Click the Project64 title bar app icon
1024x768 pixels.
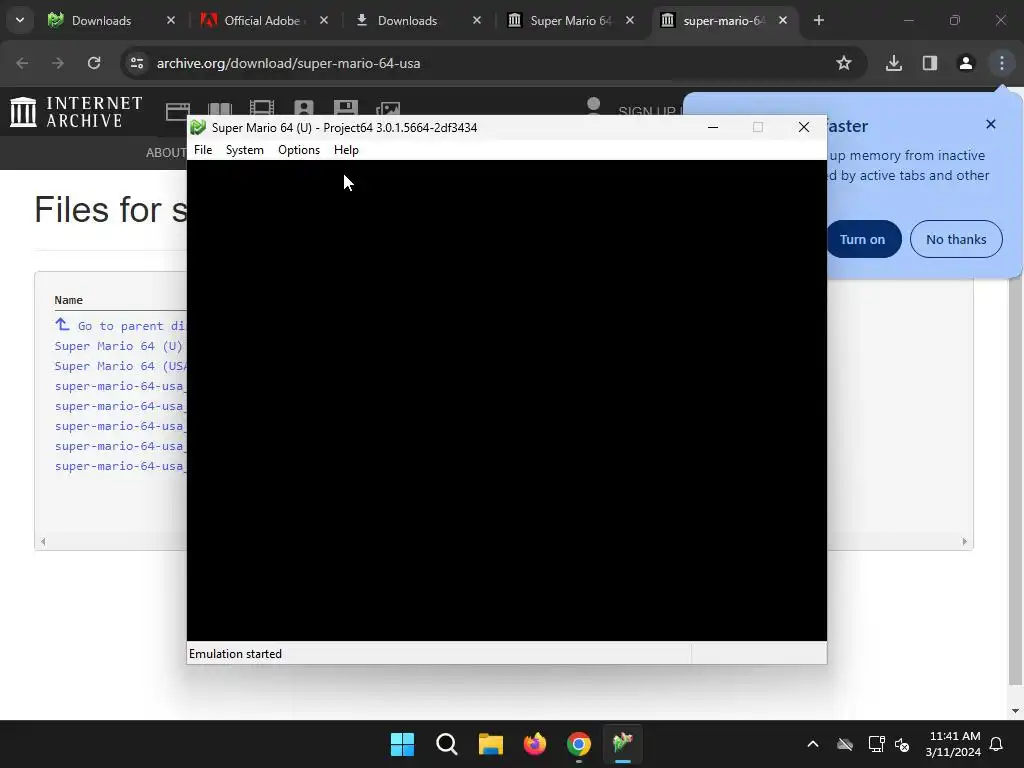pos(198,127)
